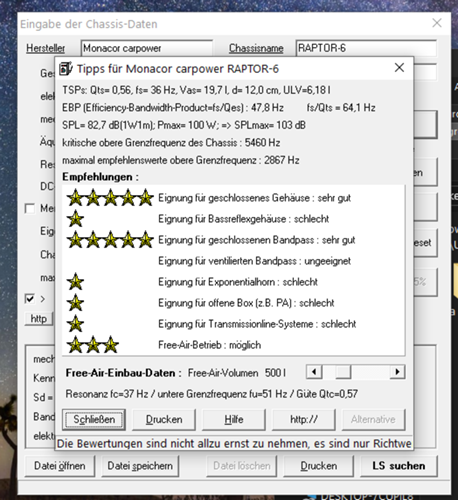Click the Chassisname label
The image size is (458, 500).
[256, 48]
